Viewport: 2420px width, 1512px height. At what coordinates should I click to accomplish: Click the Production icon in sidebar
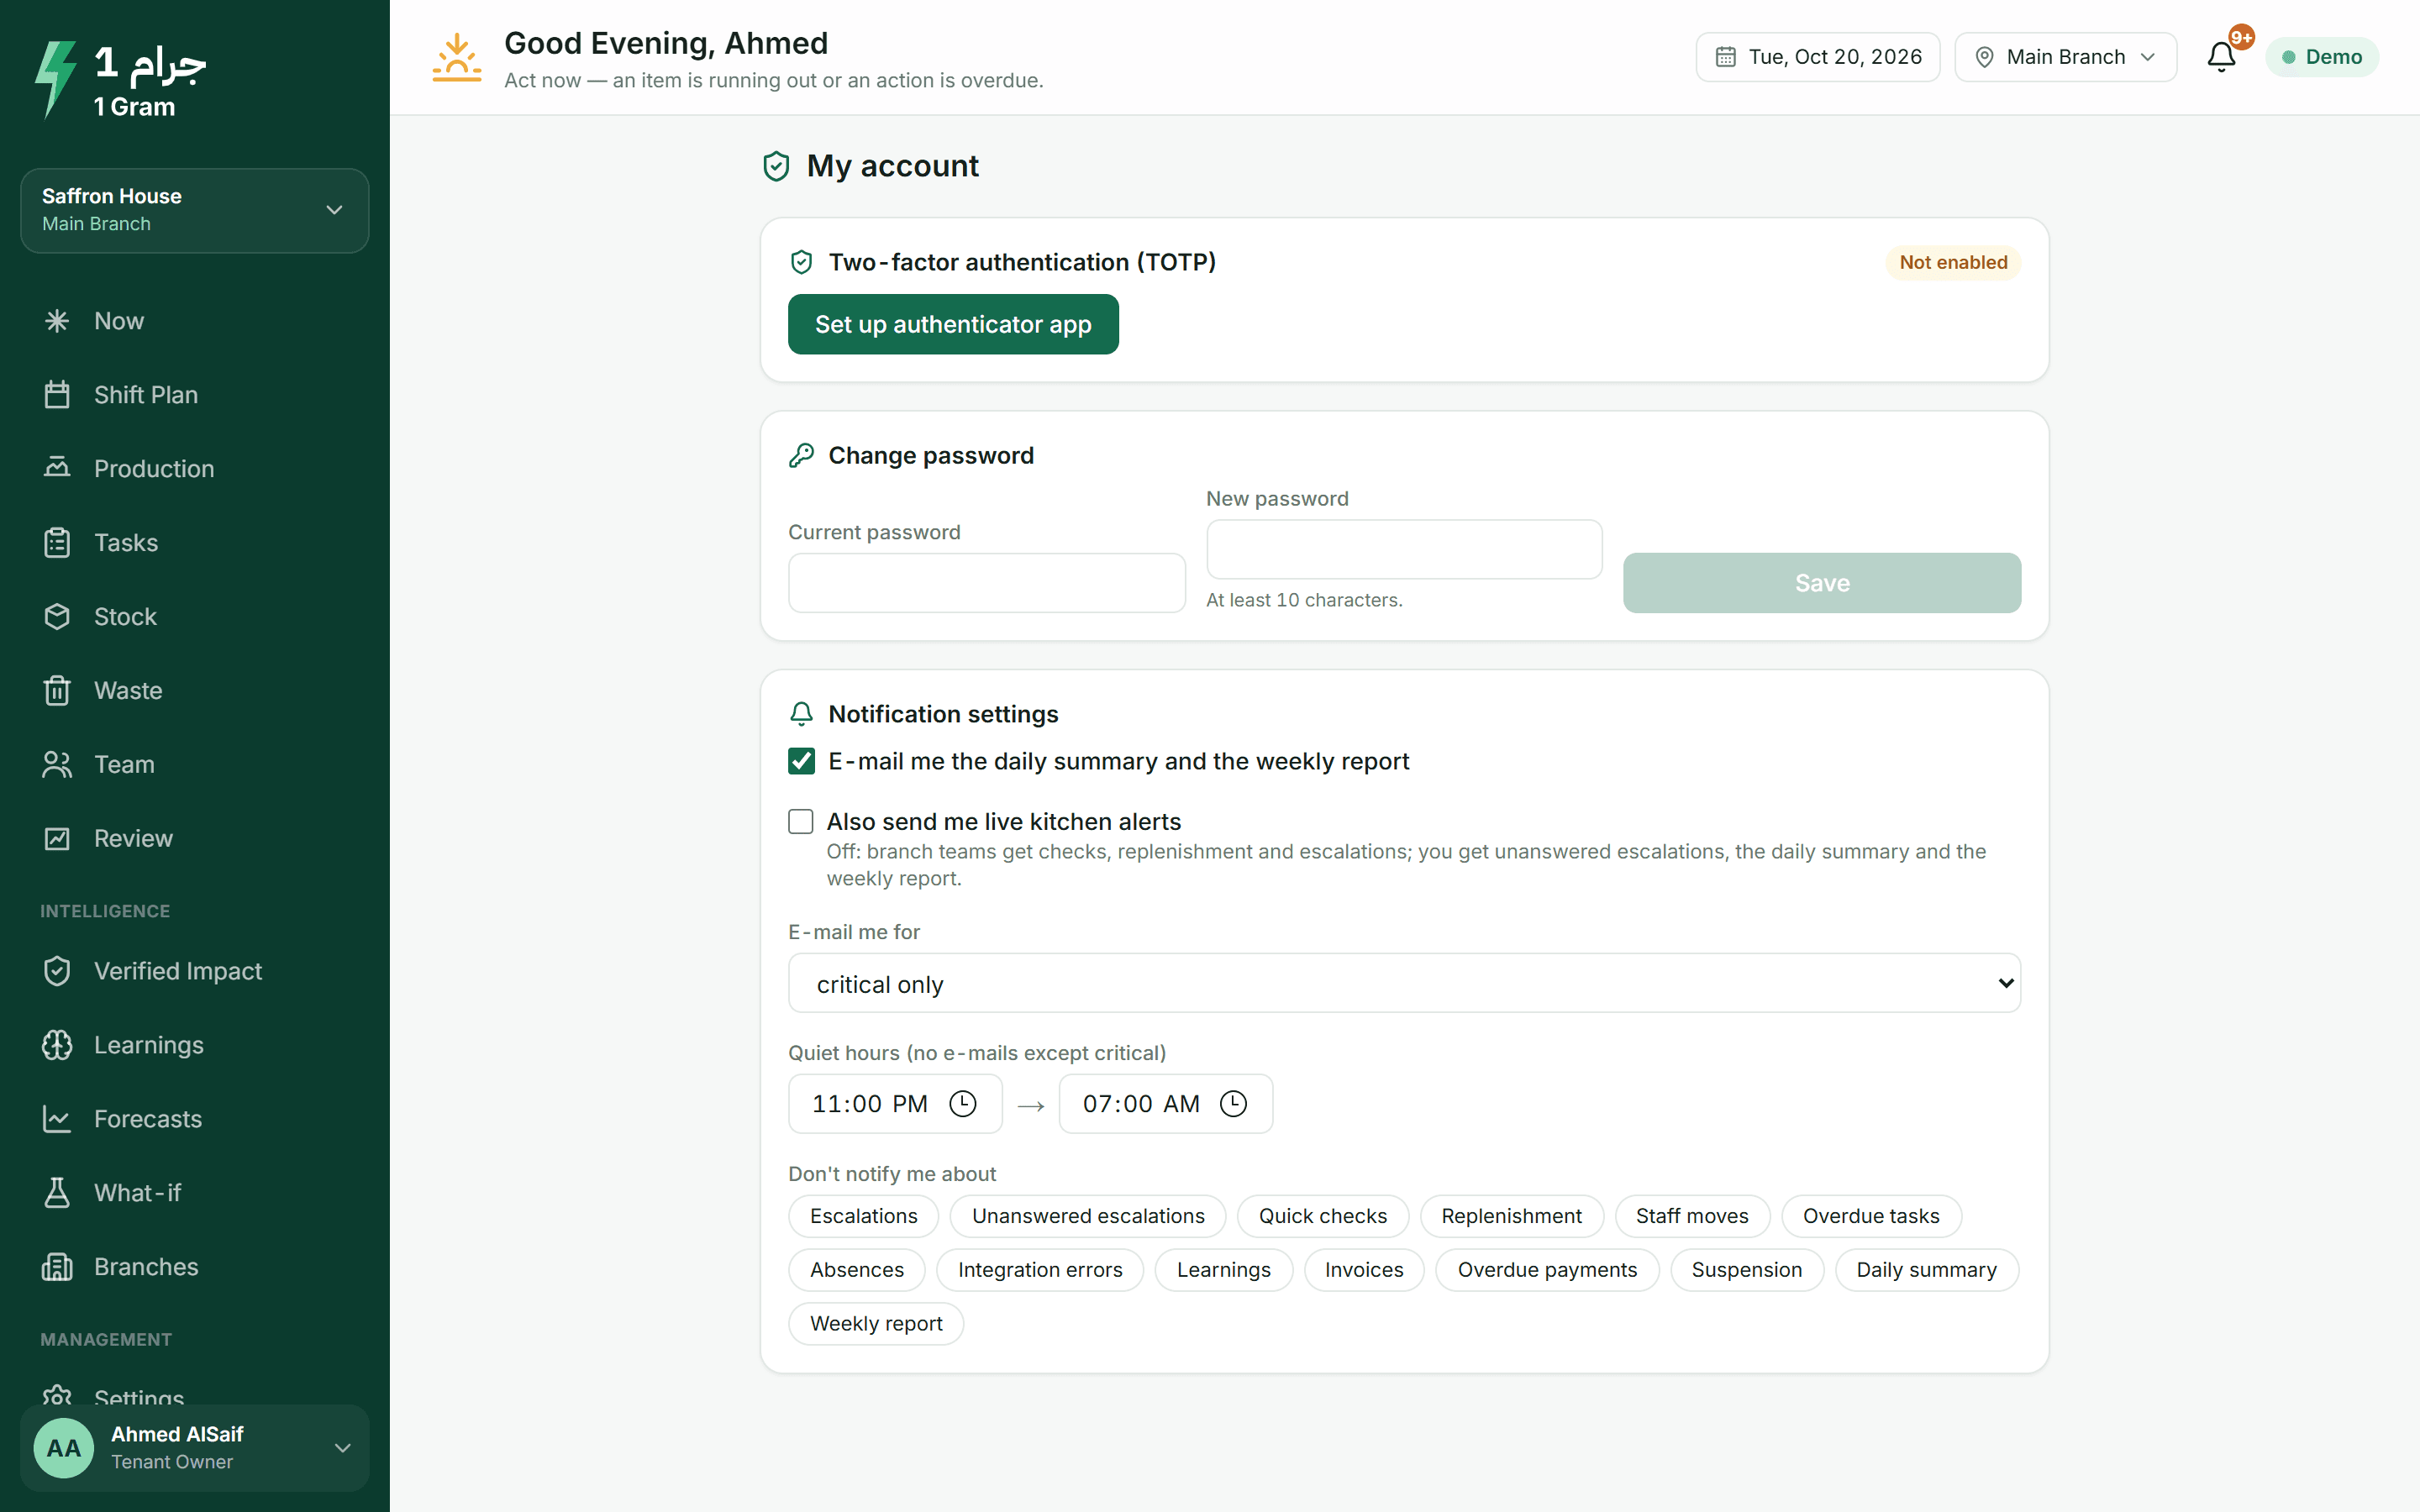(x=57, y=468)
